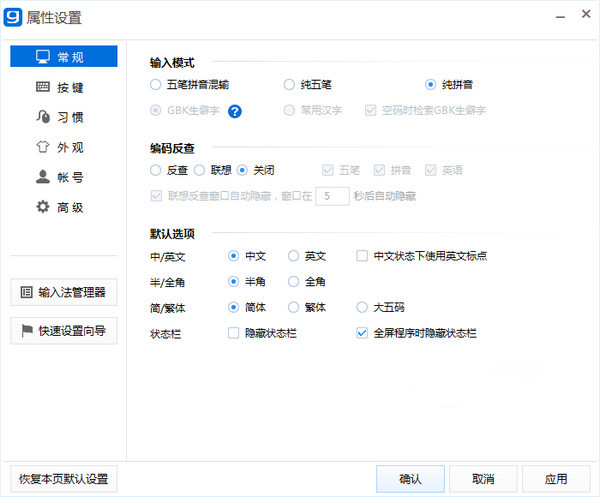Click the blue question mark help icon
This screenshot has width=600, height=497.
click(235, 111)
